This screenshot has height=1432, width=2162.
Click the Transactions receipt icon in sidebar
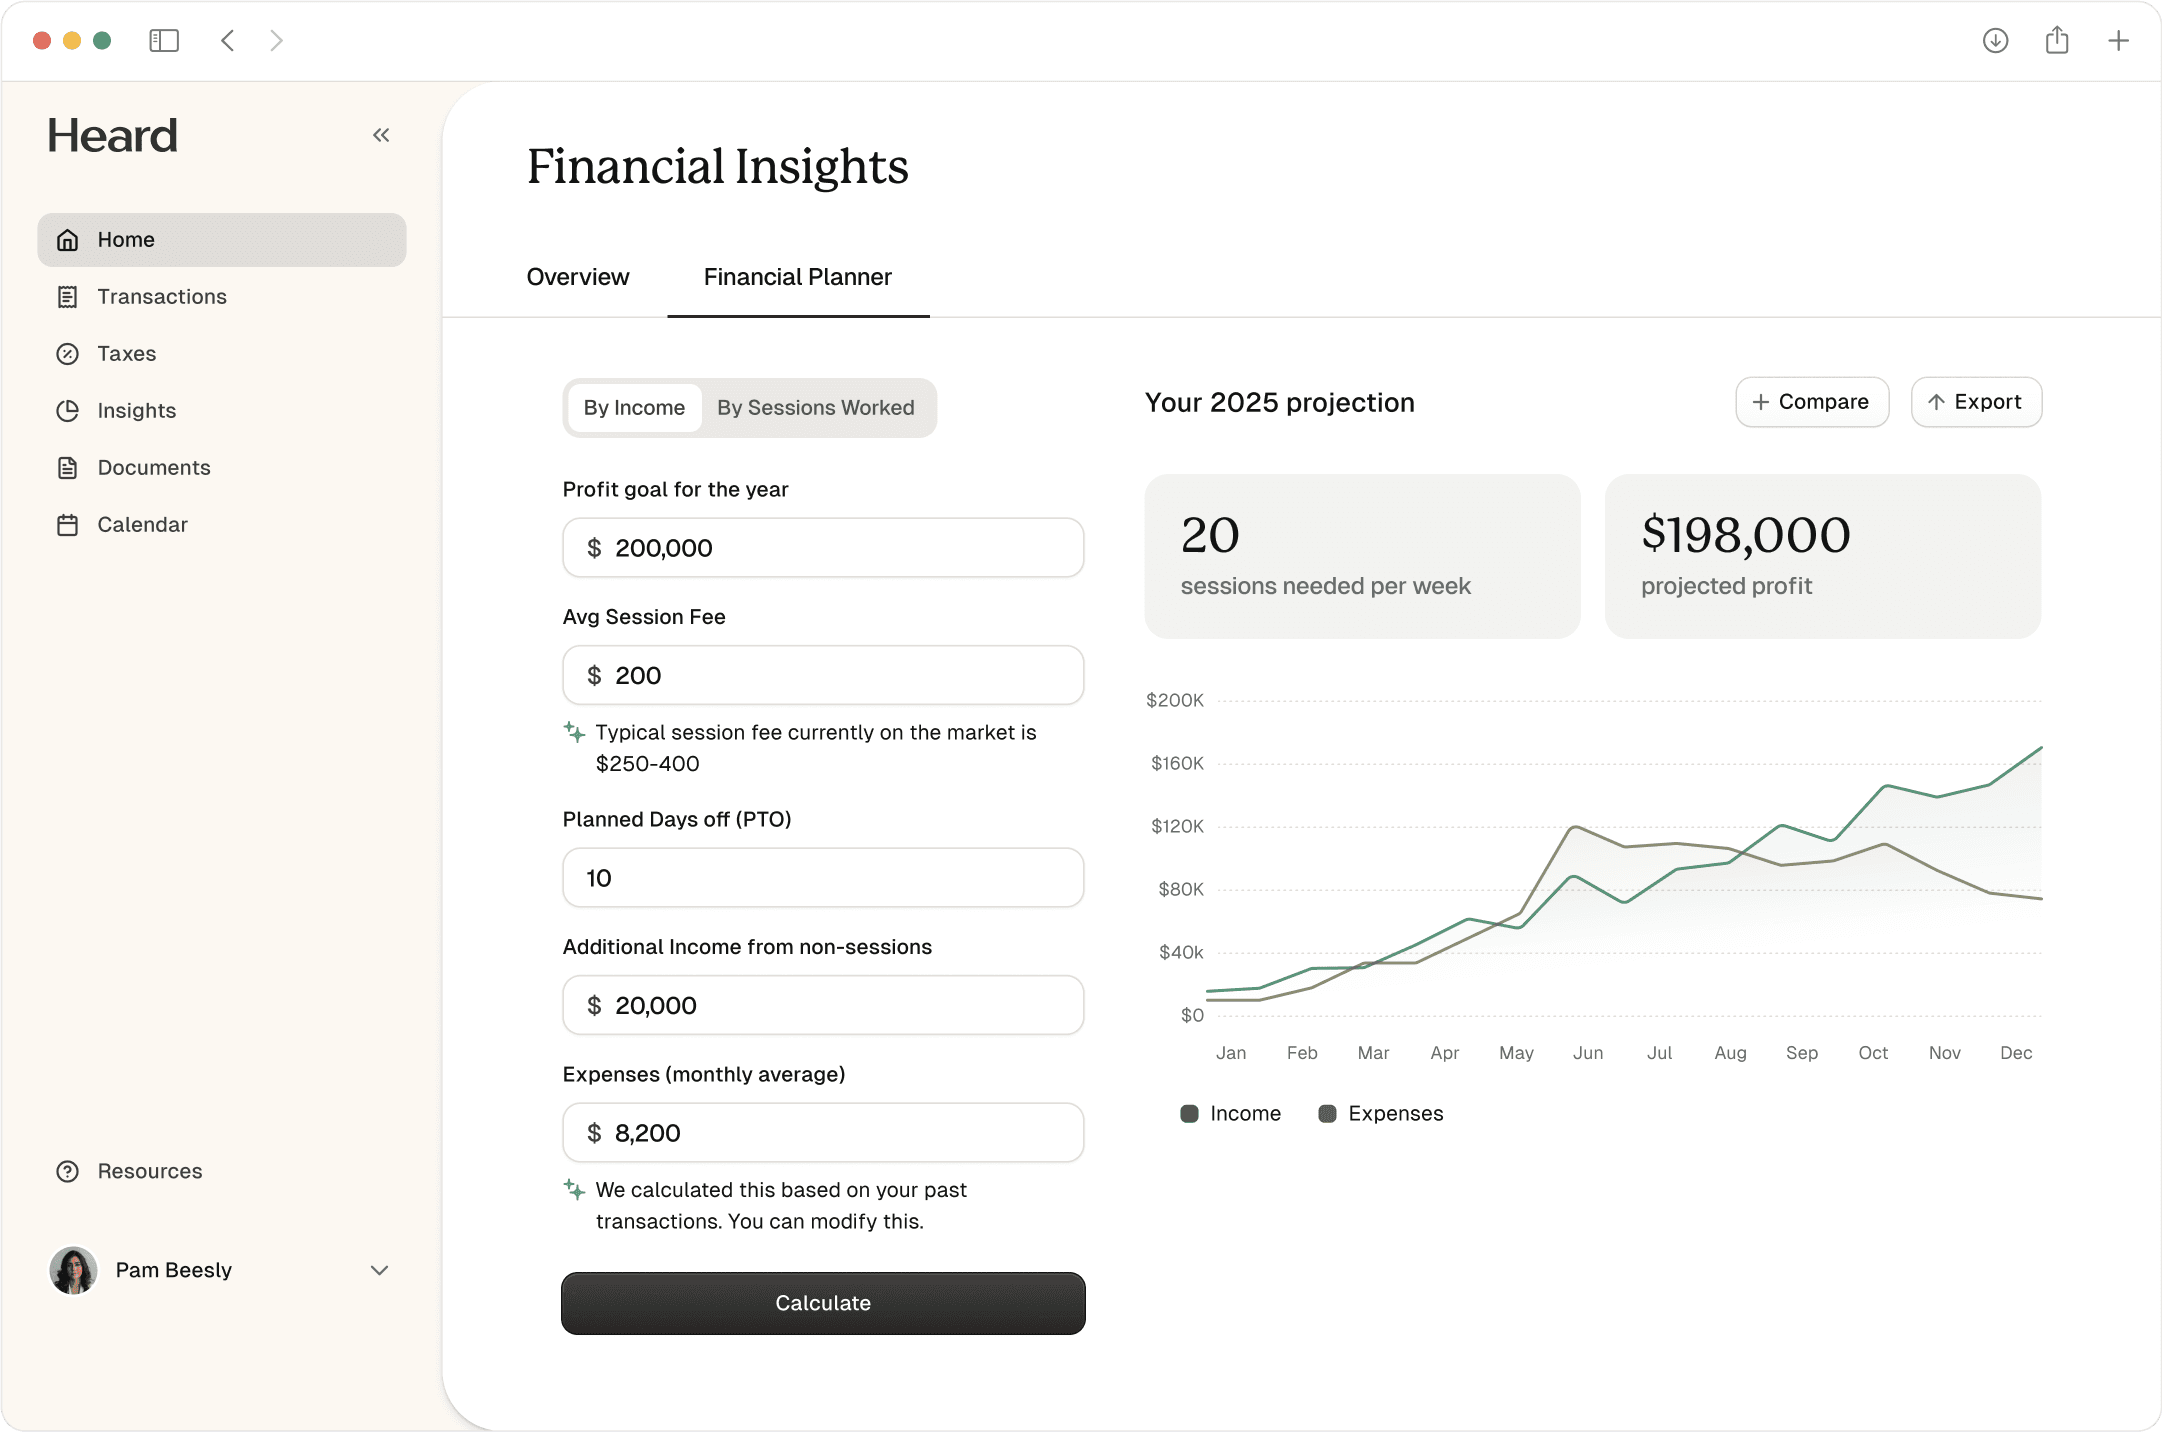pyautogui.click(x=67, y=297)
